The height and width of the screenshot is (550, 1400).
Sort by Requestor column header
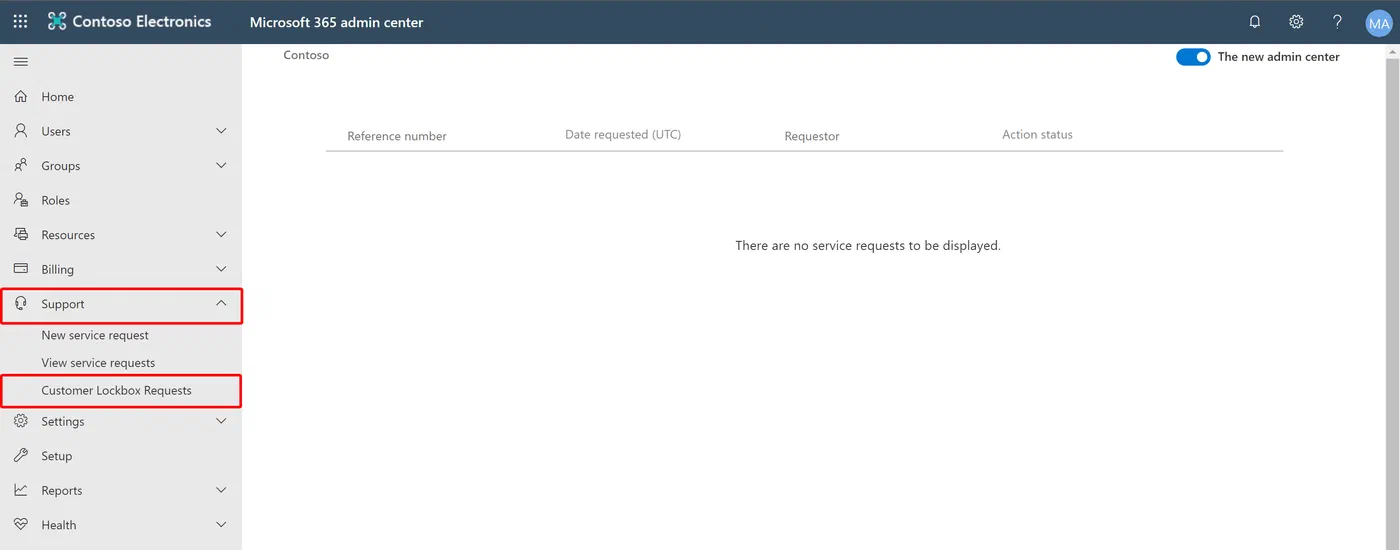[x=812, y=136]
